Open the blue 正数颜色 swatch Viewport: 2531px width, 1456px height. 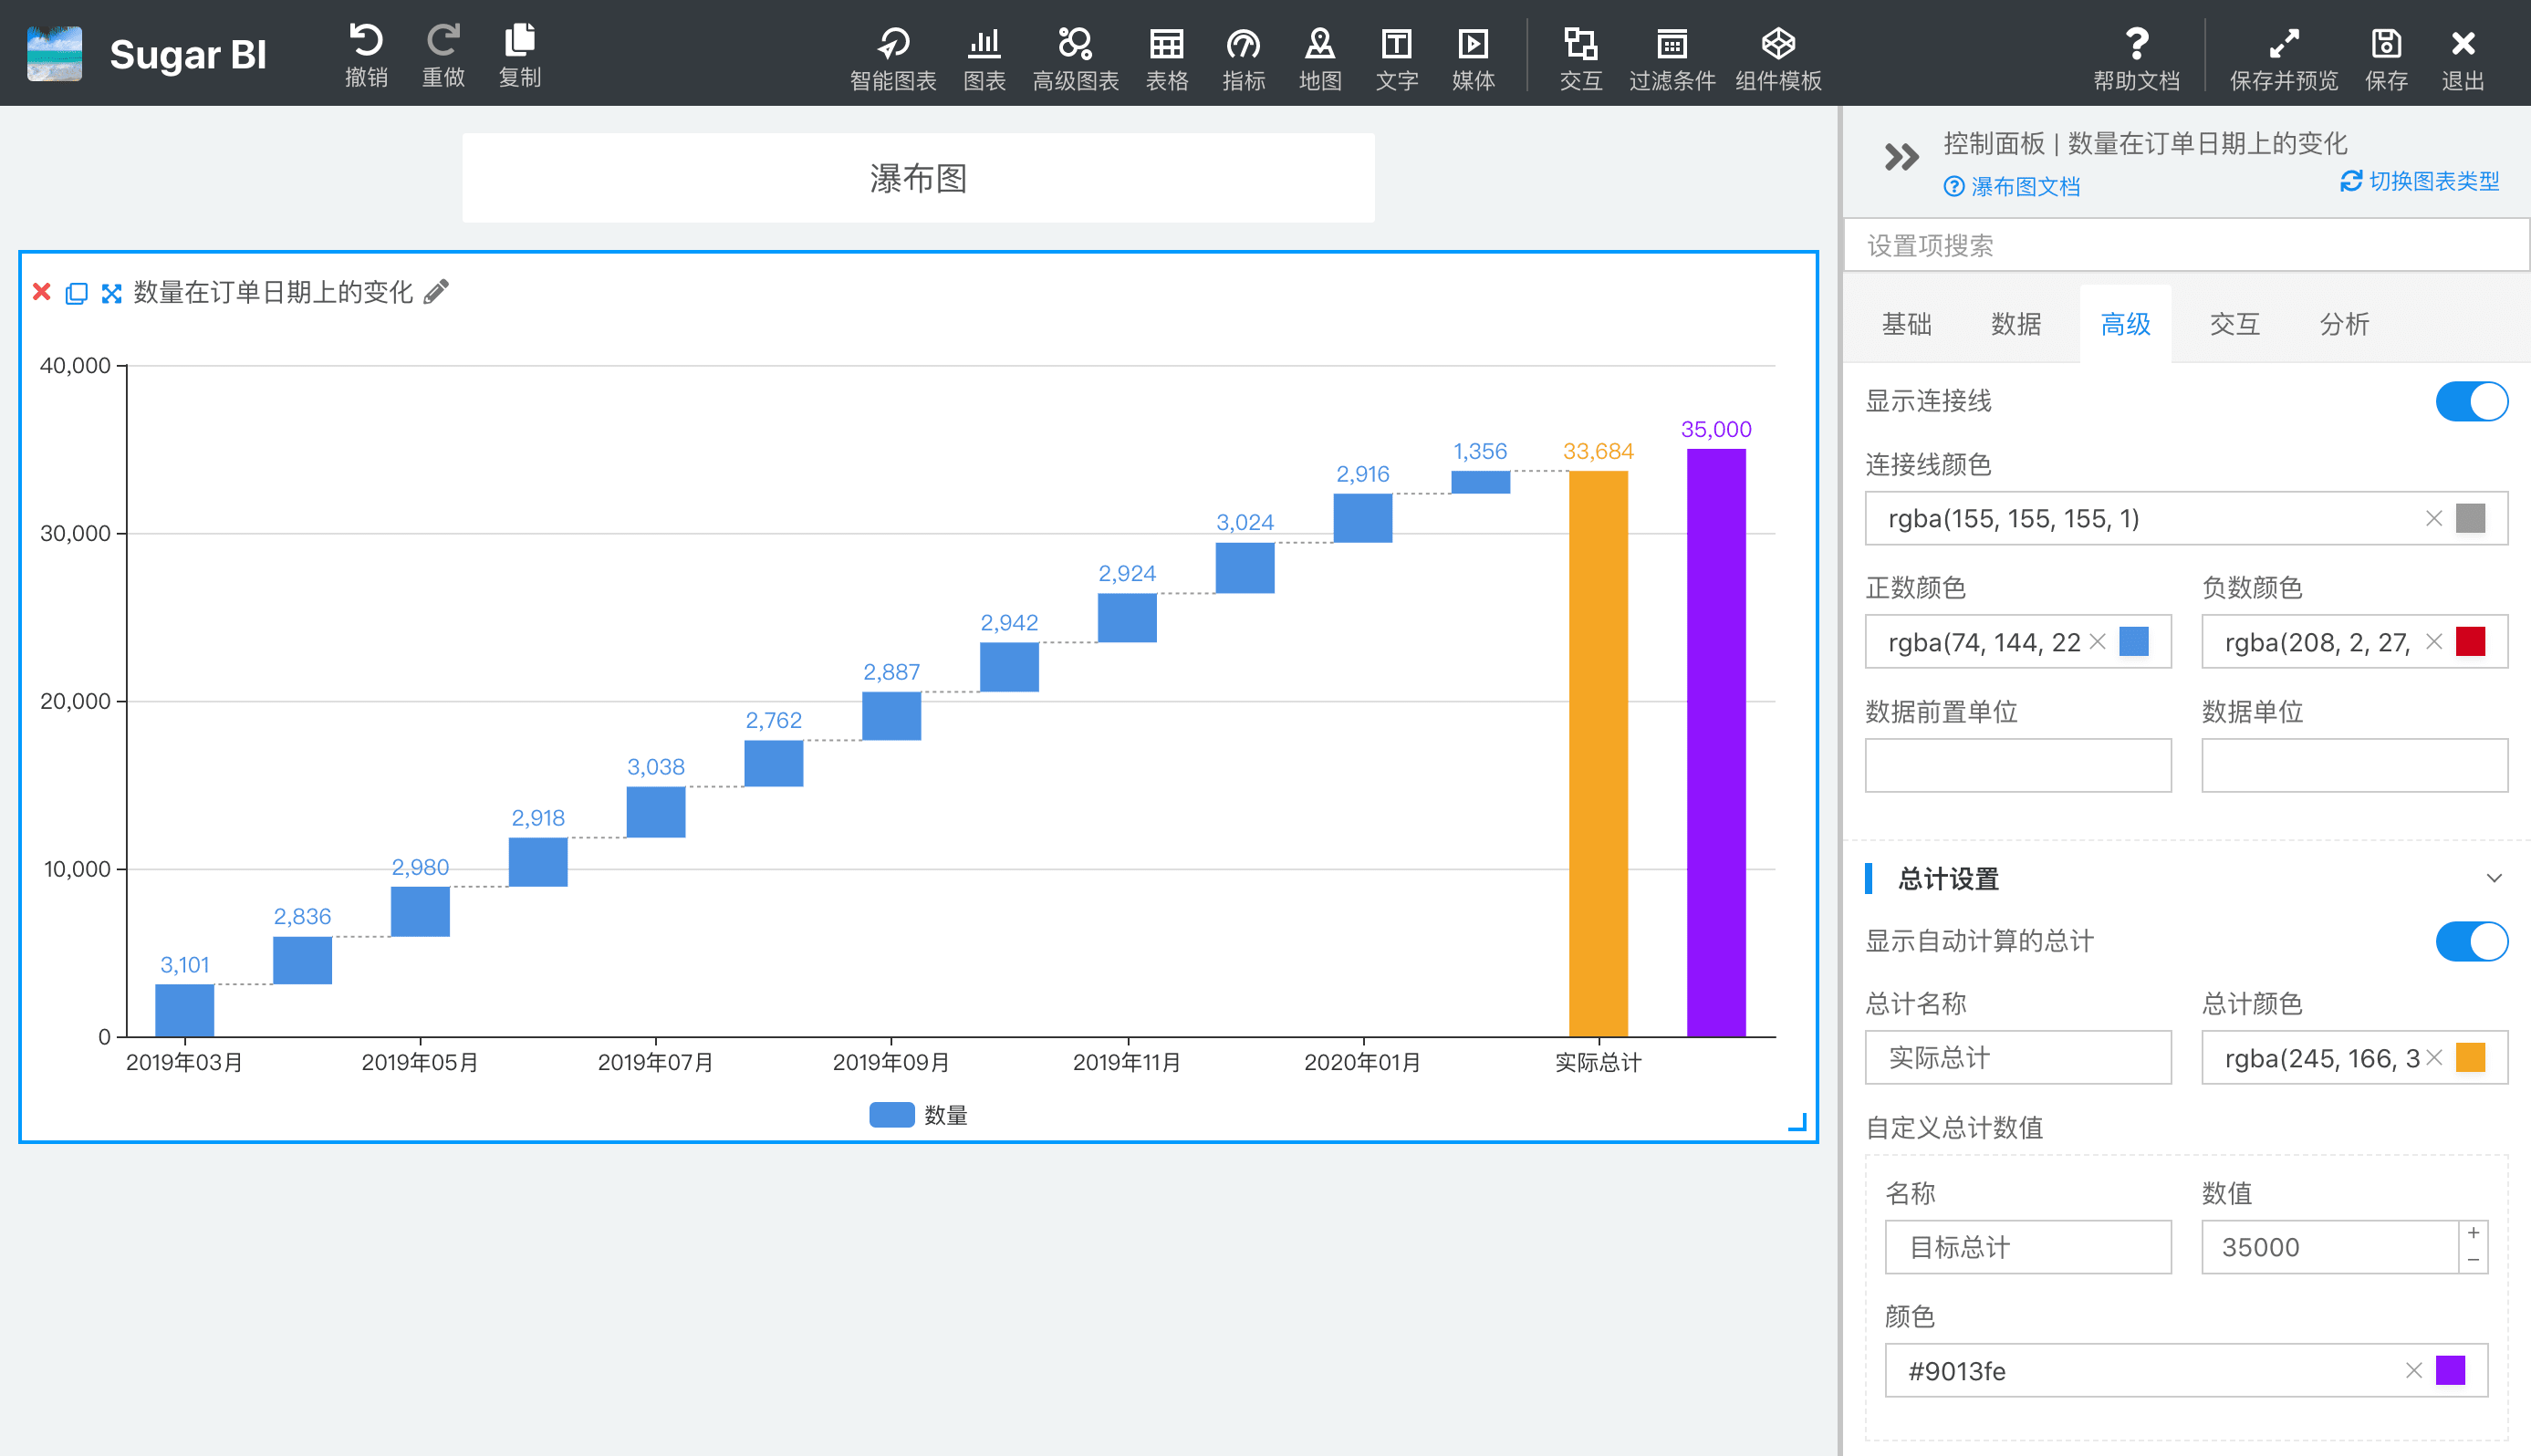(x=2134, y=642)
